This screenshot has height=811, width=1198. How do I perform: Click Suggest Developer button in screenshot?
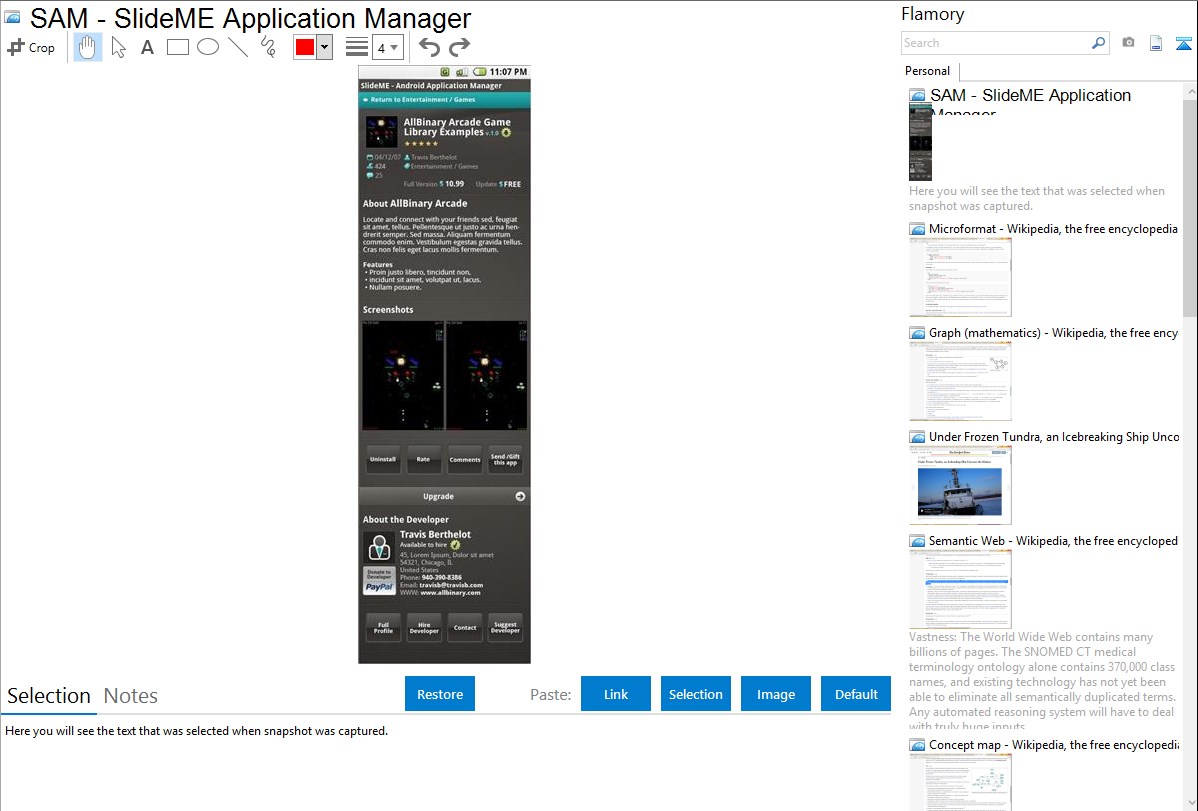click(x=505, y=628)
